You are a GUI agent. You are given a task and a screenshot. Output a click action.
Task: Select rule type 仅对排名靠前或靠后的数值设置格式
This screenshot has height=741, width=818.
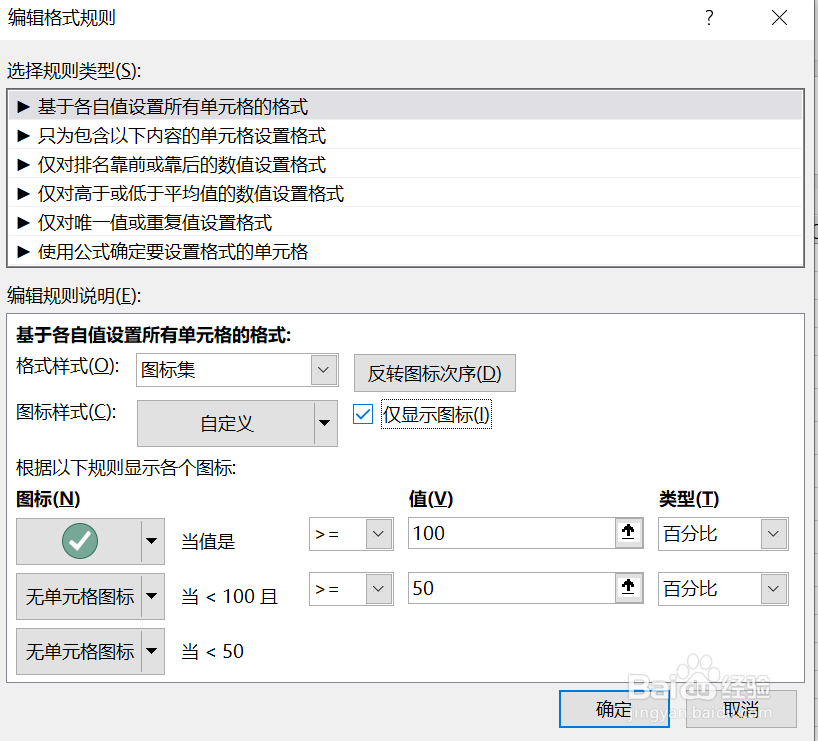click(x=405, y=165)
